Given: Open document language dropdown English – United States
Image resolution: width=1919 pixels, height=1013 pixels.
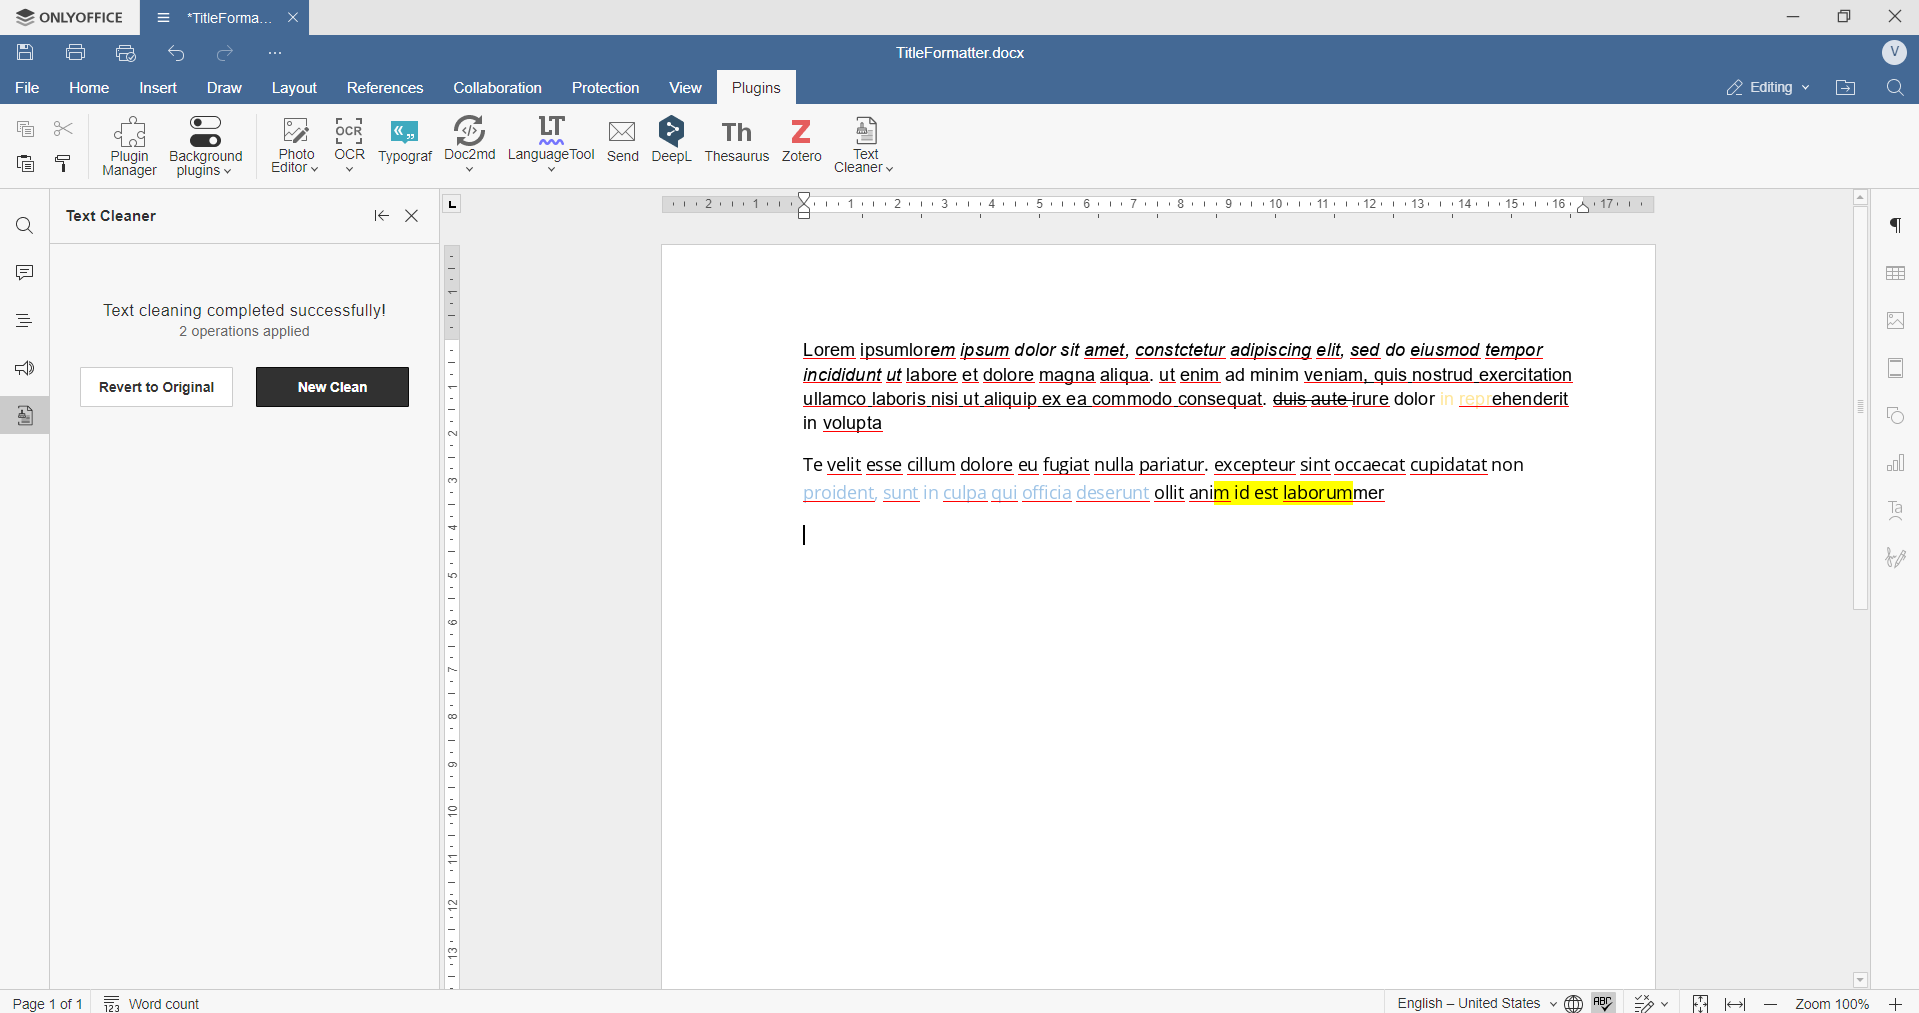Looking at the screenshot, I should click(x=1477, y=1003).
